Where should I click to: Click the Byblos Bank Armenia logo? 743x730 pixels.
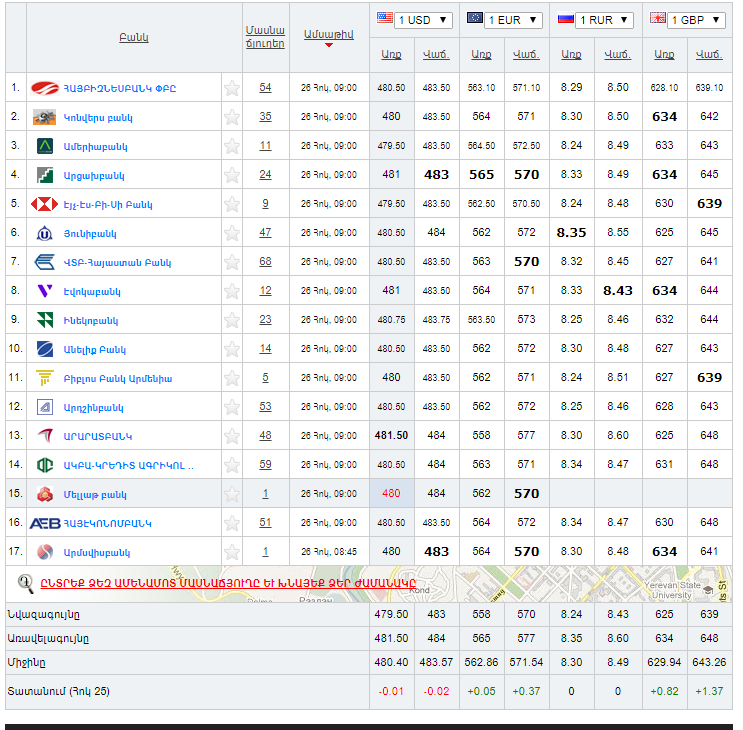[45, 378]
